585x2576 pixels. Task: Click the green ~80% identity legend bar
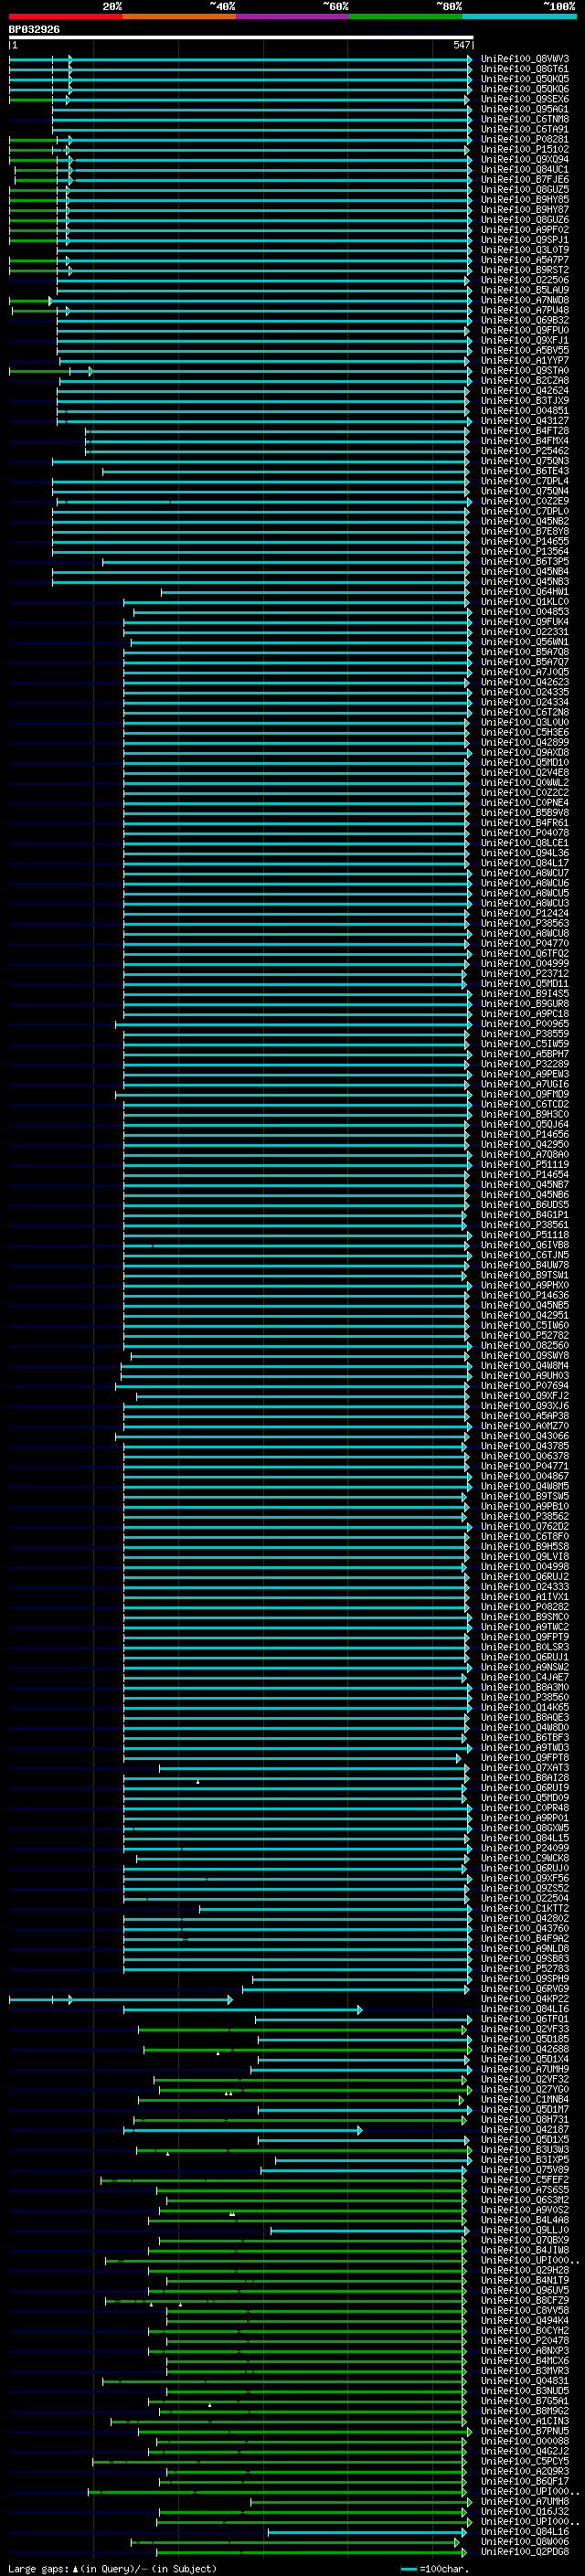point(405,16)
